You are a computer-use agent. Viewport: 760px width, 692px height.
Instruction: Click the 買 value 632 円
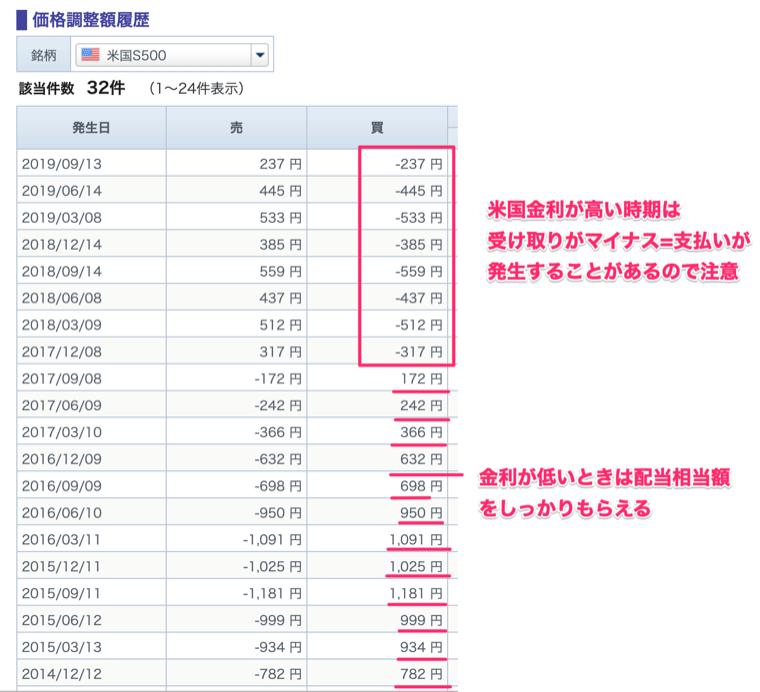[x=421, y=459]
